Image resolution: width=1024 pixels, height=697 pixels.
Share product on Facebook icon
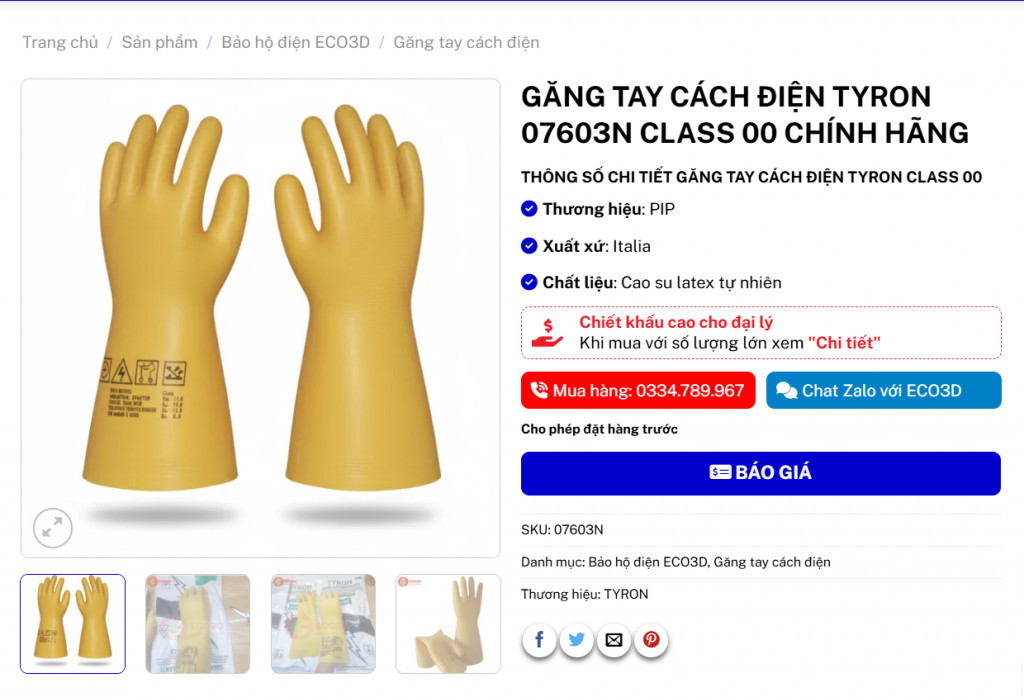[x=539, y=640]
